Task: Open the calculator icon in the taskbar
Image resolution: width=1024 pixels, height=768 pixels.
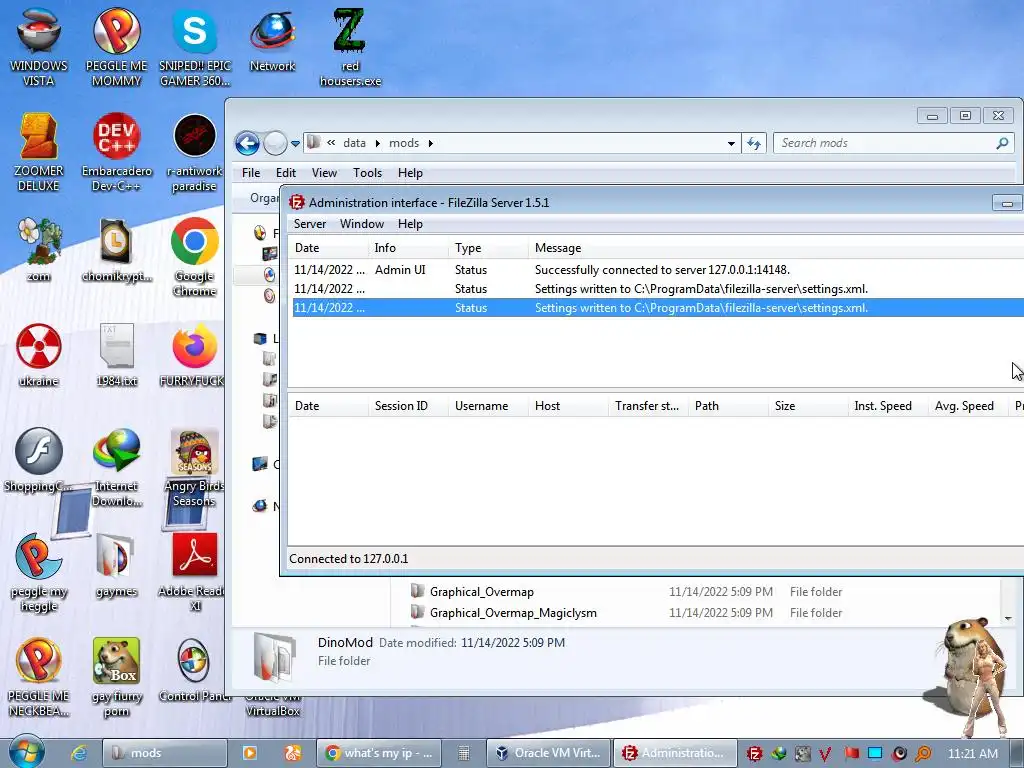Action: click(464, 753)
